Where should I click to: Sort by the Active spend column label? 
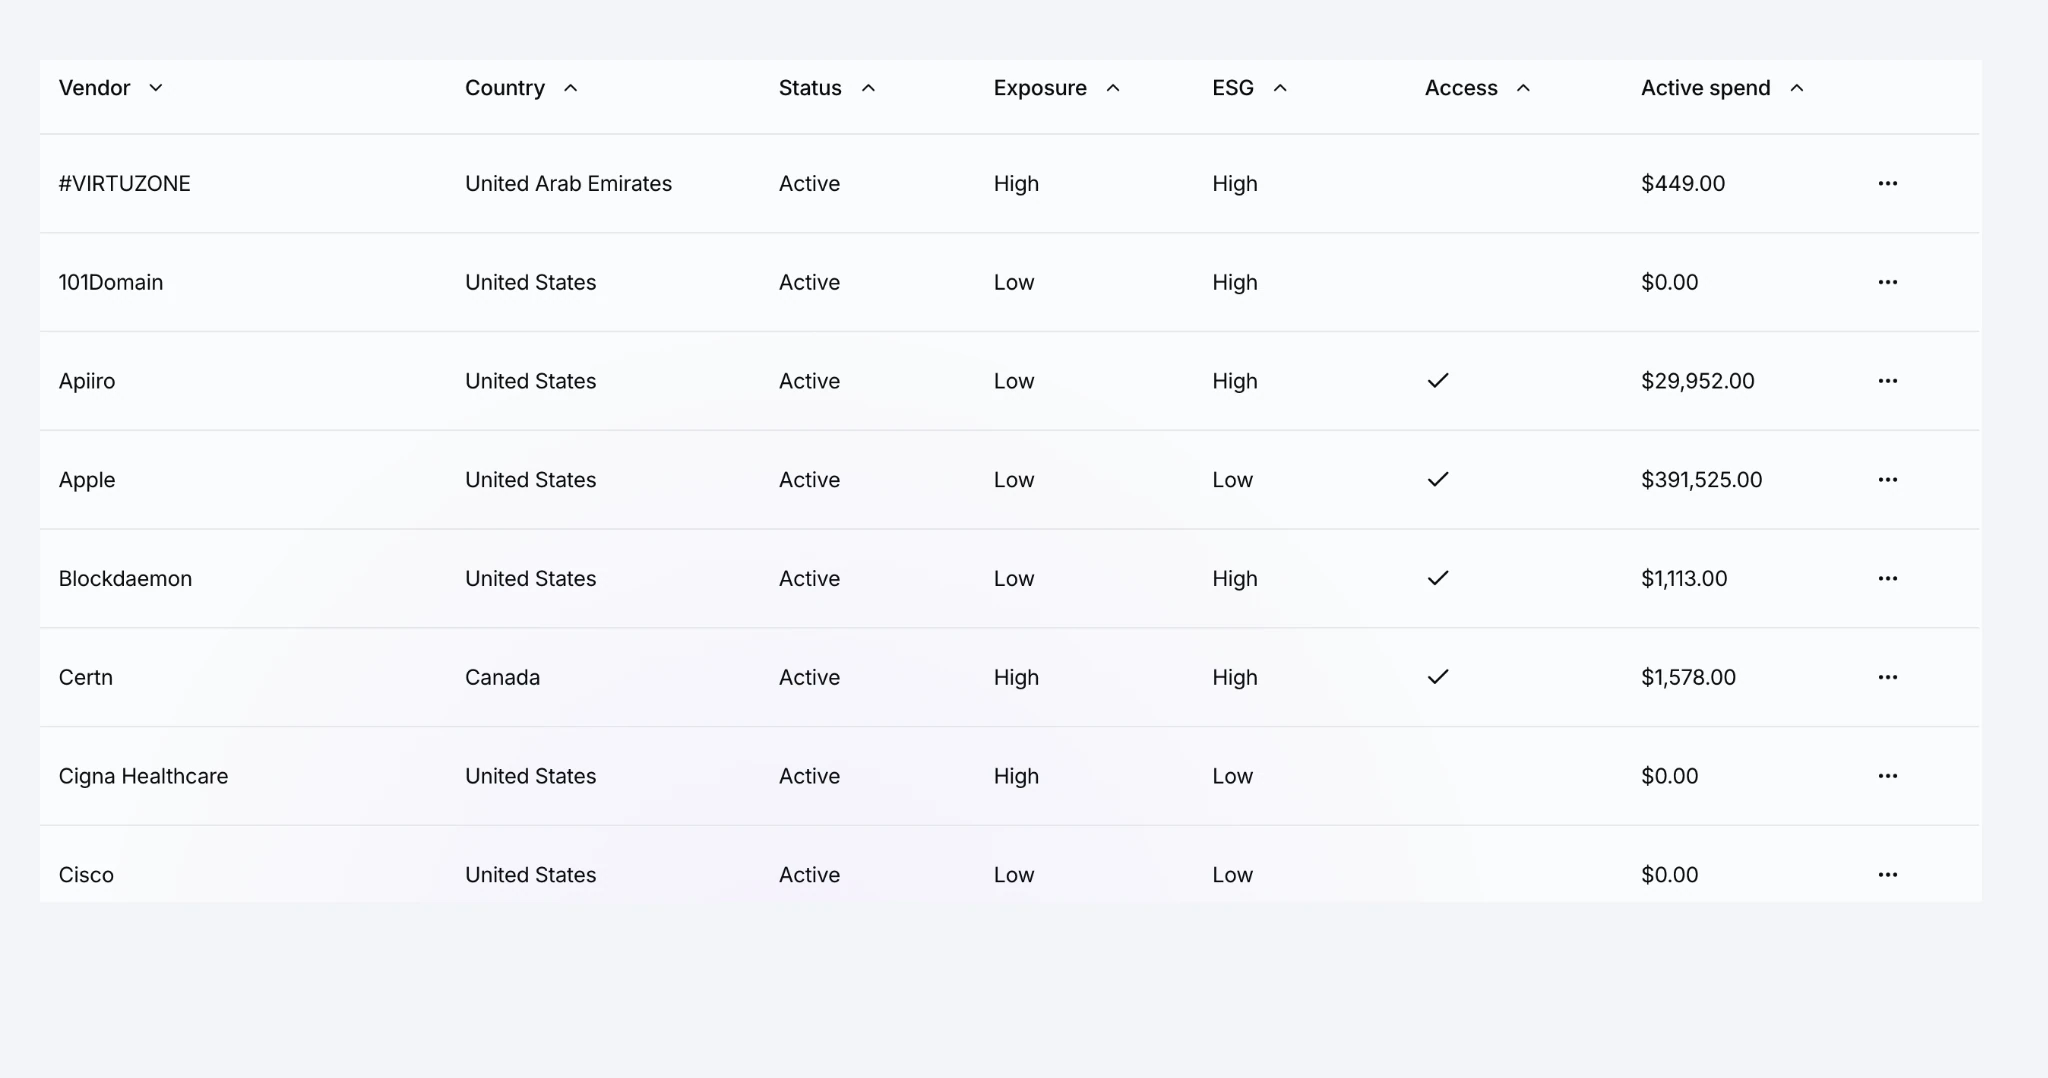click(x=1706, y=88)
